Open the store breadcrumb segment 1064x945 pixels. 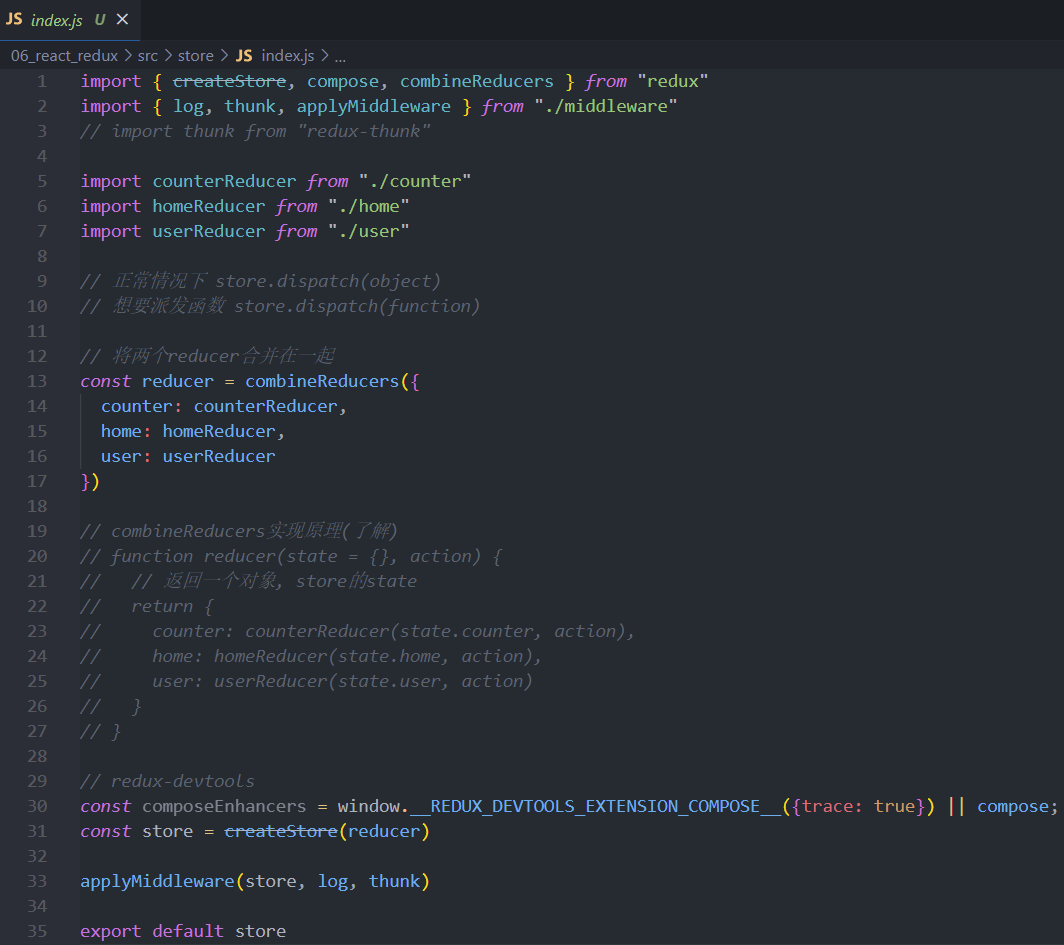[x=195, y=56]
